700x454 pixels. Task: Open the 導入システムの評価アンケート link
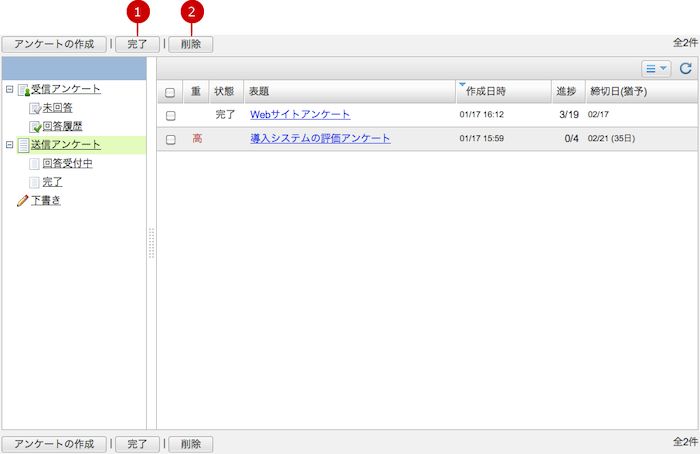pos(320,138)
